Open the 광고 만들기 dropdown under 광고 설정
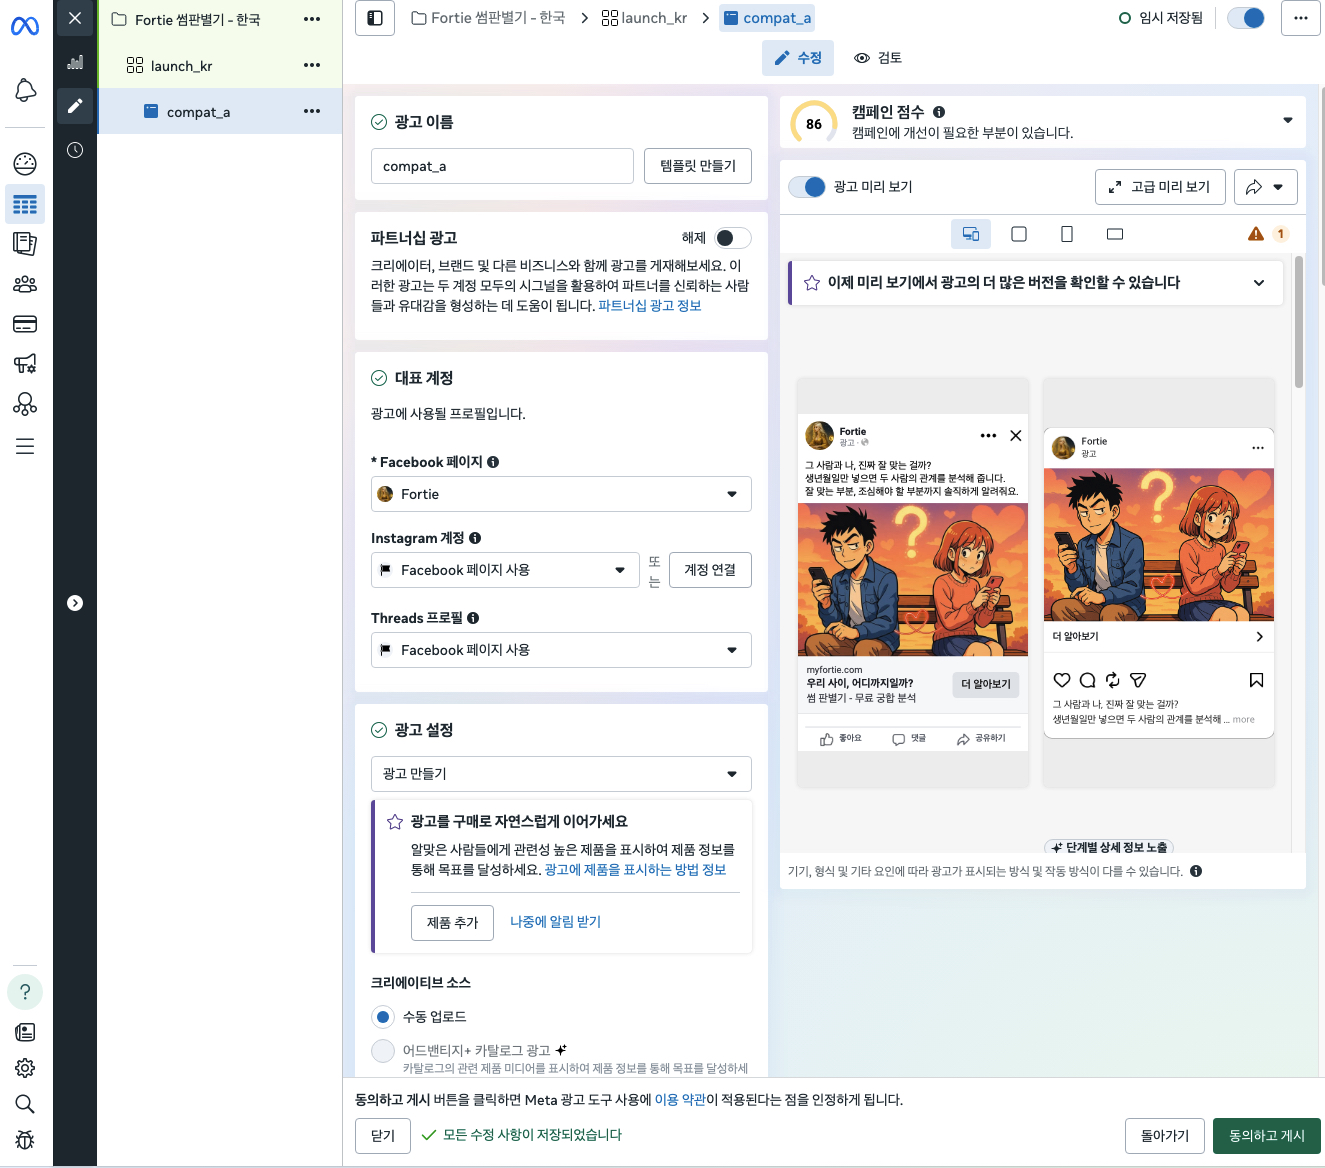This screenshot has height=1168, width=1325. 560,773
